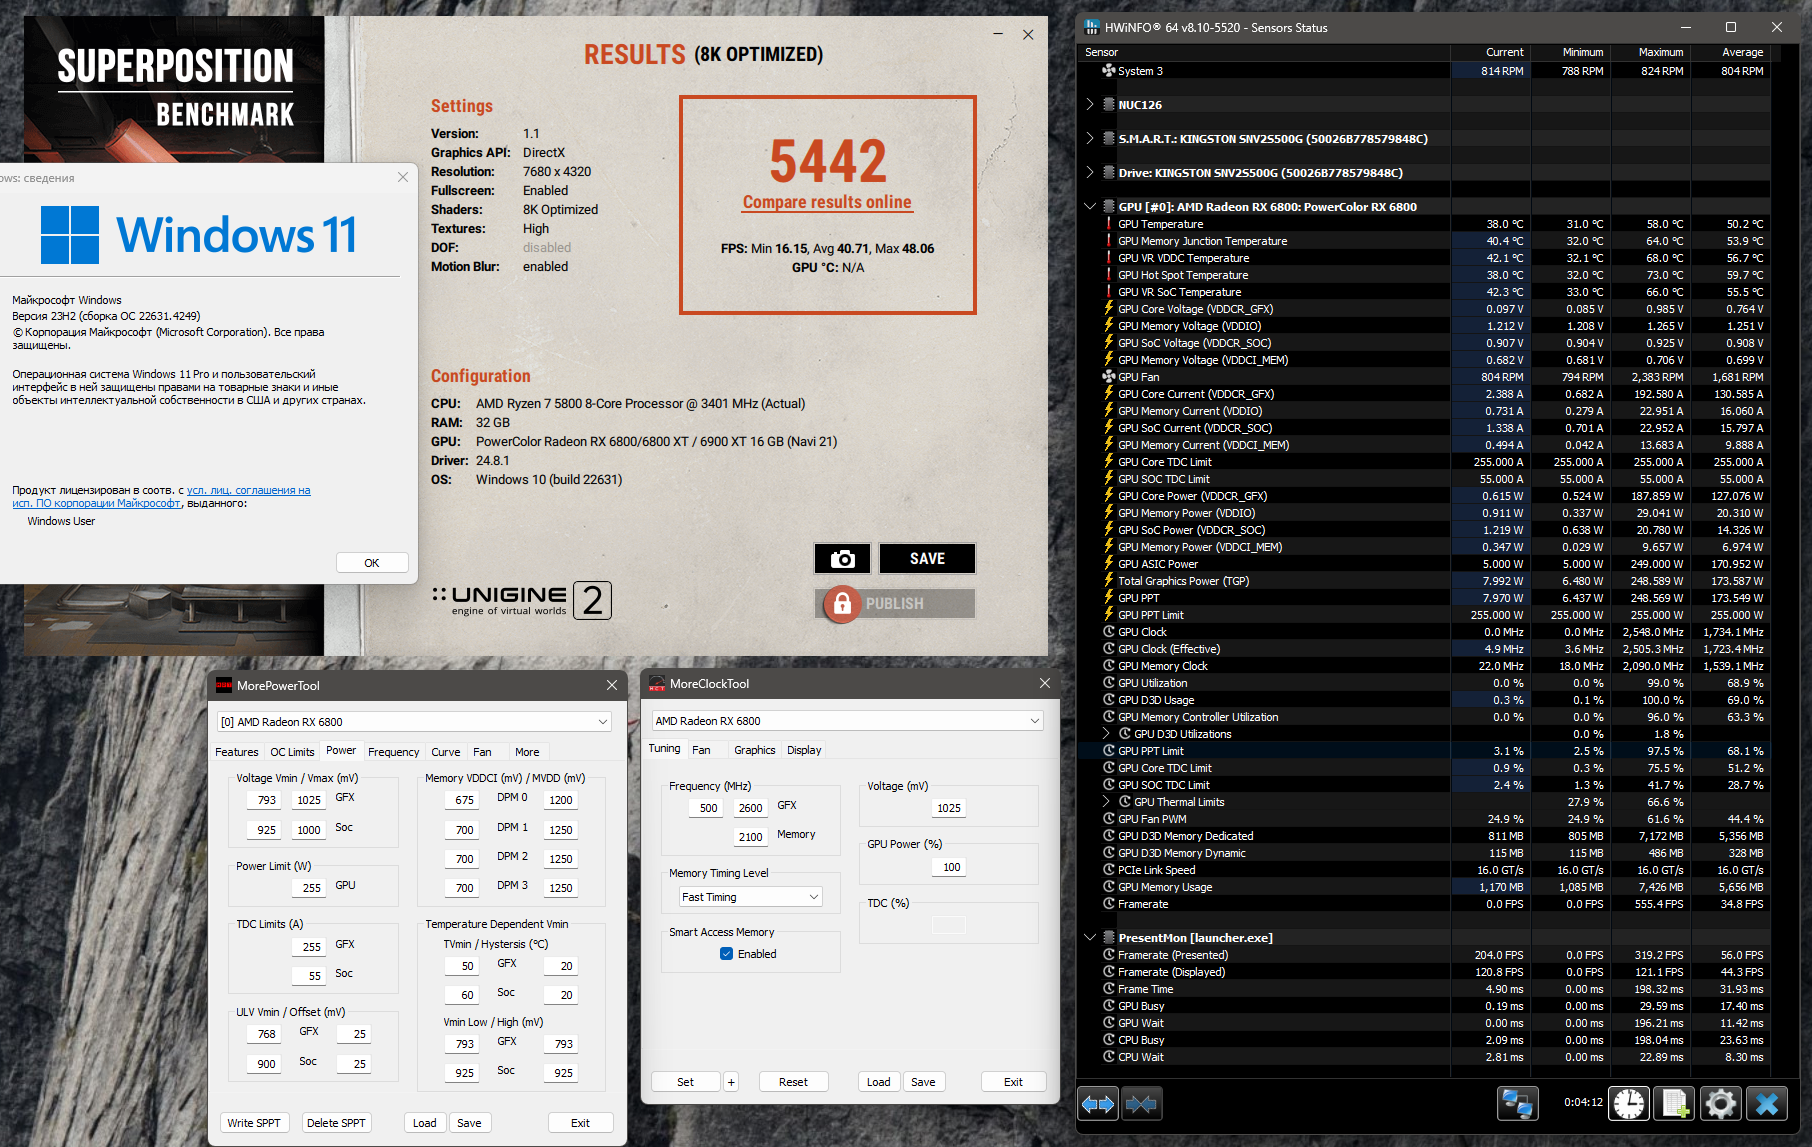Click the HWiNFO expand columns arrows button
Screen dimensions: 1812x1147
coord(1098,1104)
